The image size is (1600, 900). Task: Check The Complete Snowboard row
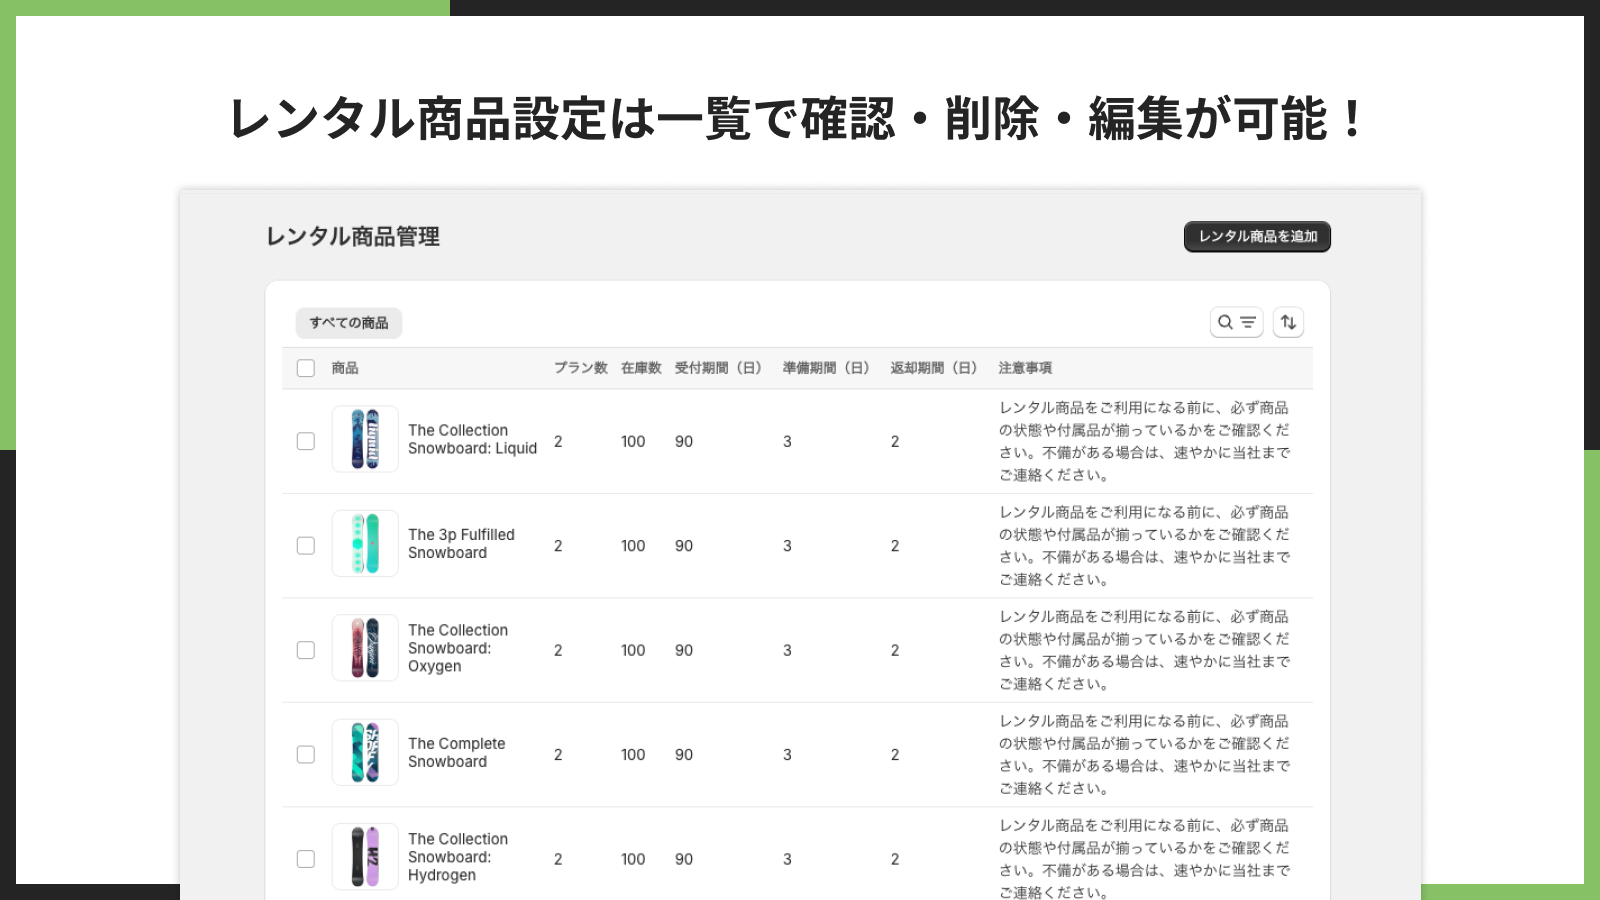[x=306, y=753]
